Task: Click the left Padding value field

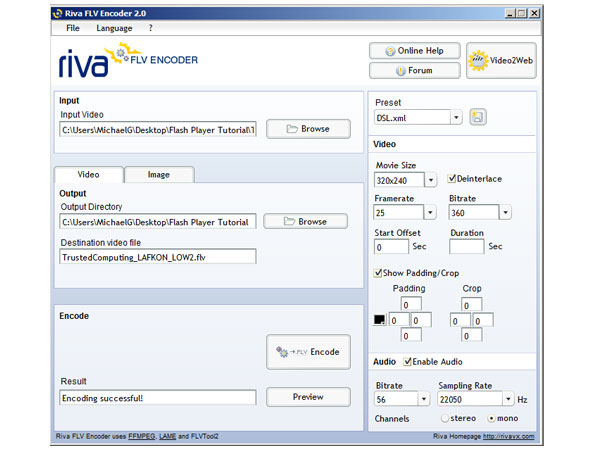Action: pos(399,320)
